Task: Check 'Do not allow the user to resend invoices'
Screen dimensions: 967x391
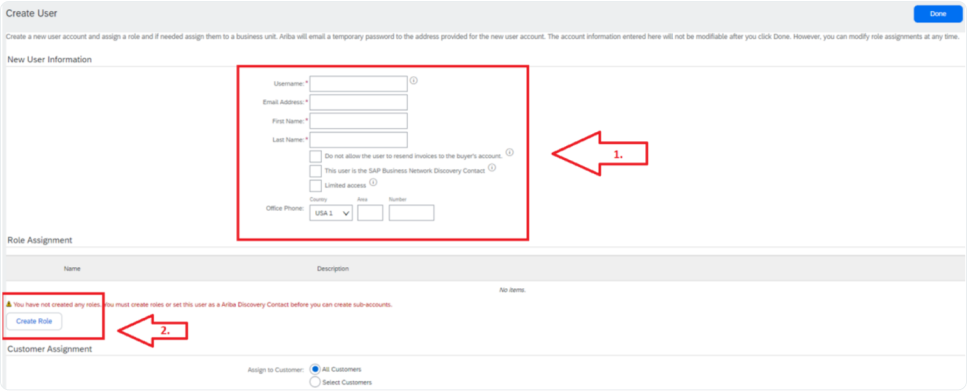Action: [x=316, y=156]
